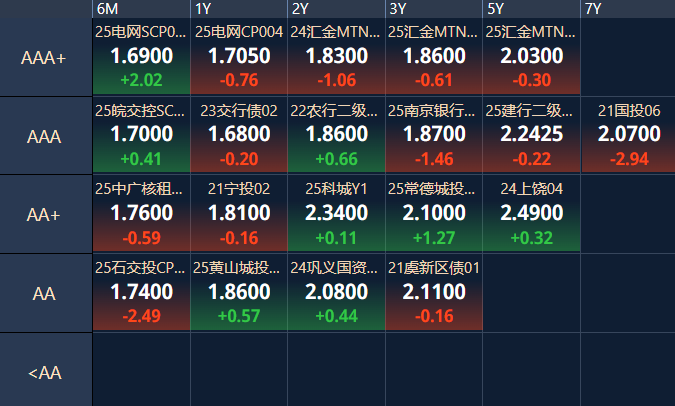This screenshot has width=675, height=406.
Task: Select the AA+ rating row label
Action: click(x=45, y=215)
